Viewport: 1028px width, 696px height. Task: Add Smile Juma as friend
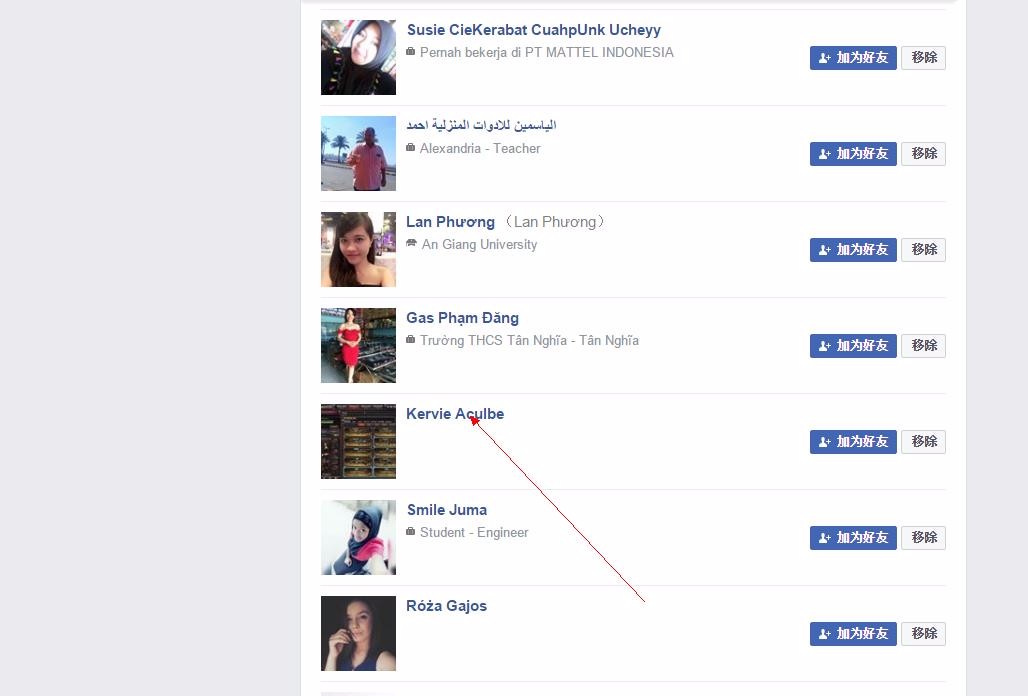point(853,538)
